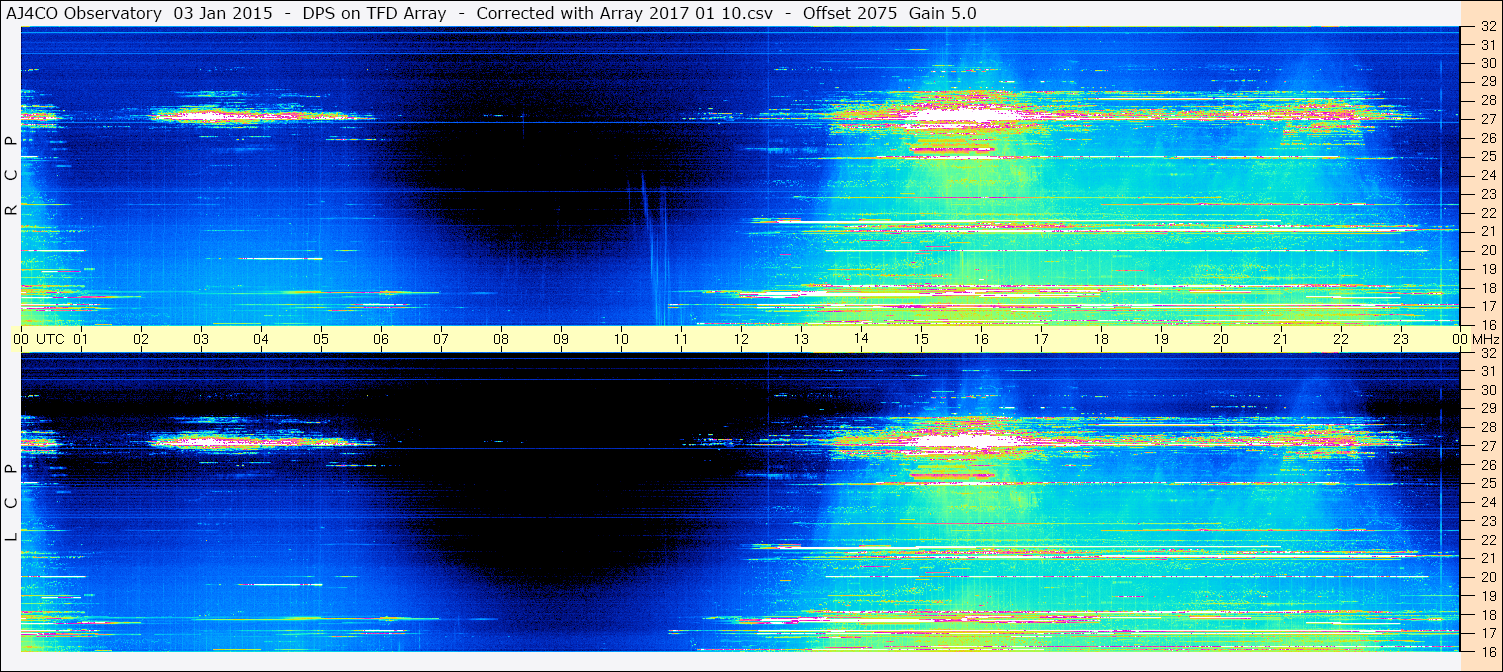Click the 28 MHz label of RCP panel
This screenshot has width=1503, height=672.
pyautogui.click(x=1488, y=100)
